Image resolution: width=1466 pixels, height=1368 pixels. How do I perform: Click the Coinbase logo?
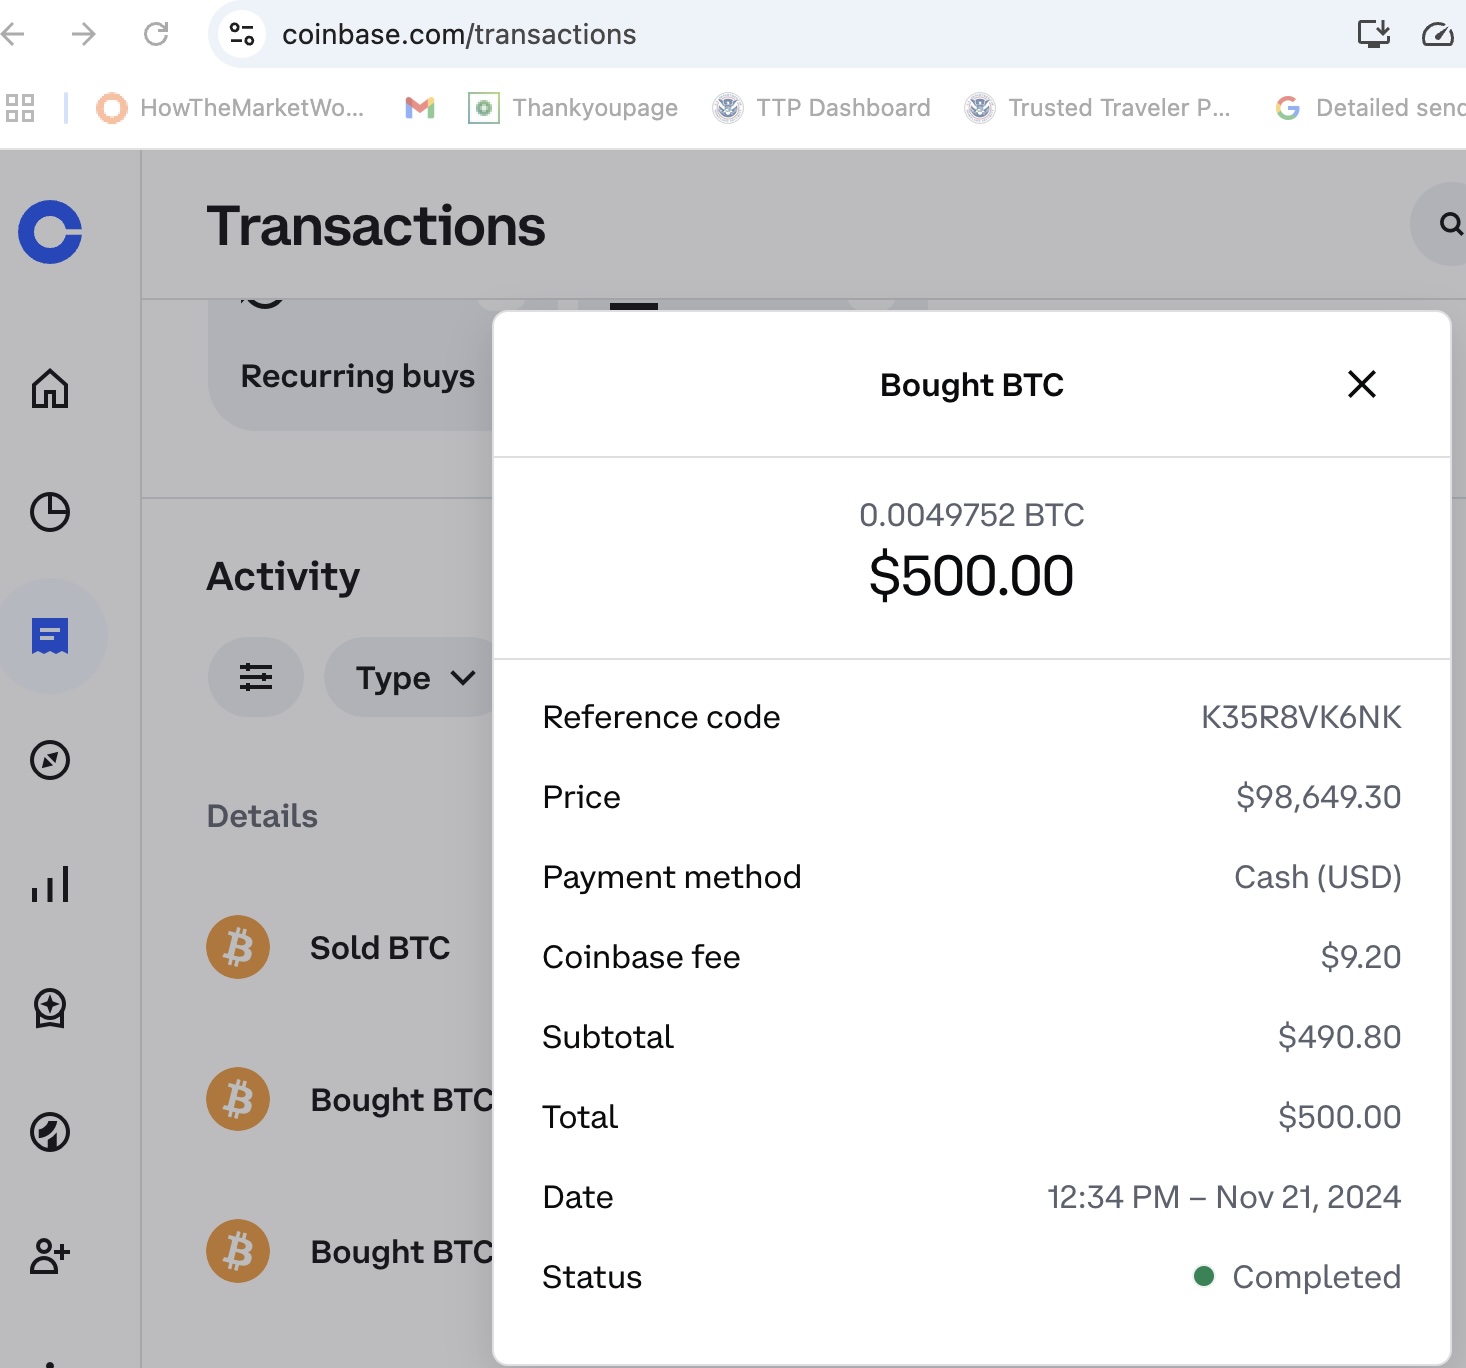tap(50, 232)
